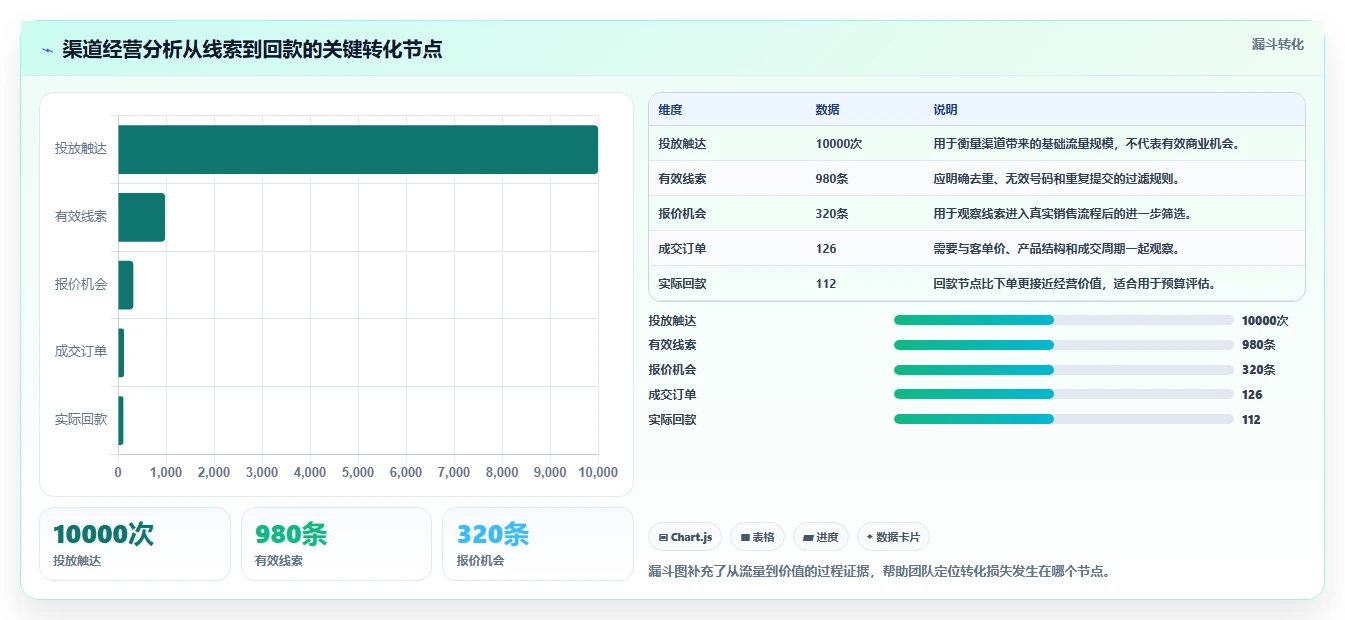
Task: Click the 成交订单 y-axis label in chart
Action: coord(81,351)
